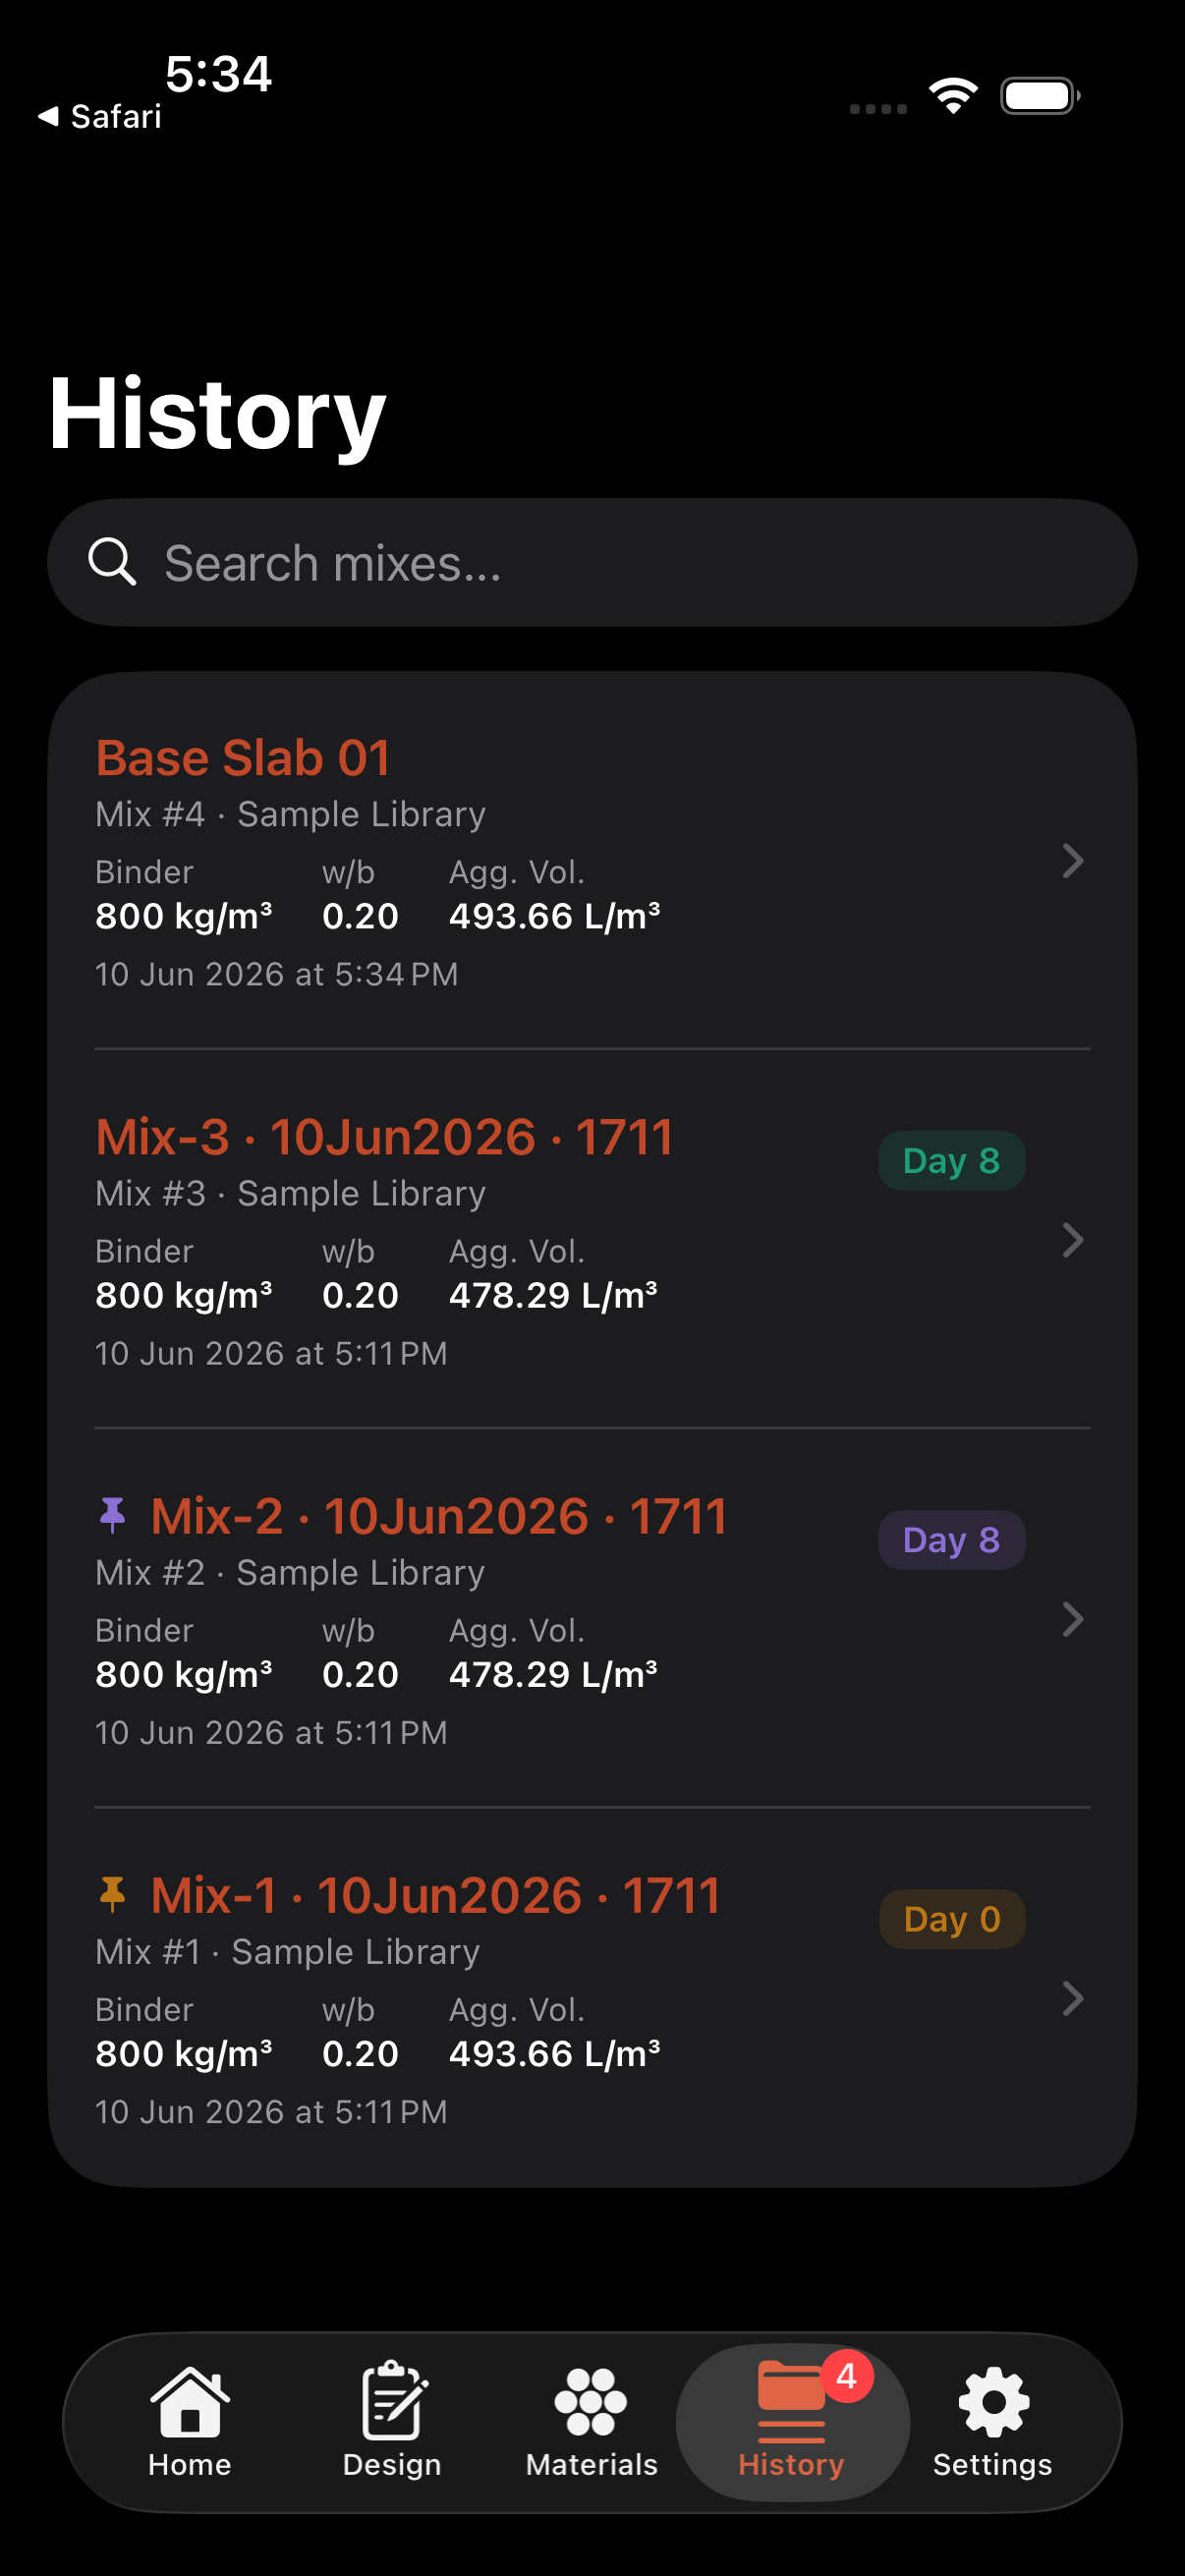Screen dimensions: 1185x2576
Task: Open the Base Slab 01 mix title
Action: [243, 757]
